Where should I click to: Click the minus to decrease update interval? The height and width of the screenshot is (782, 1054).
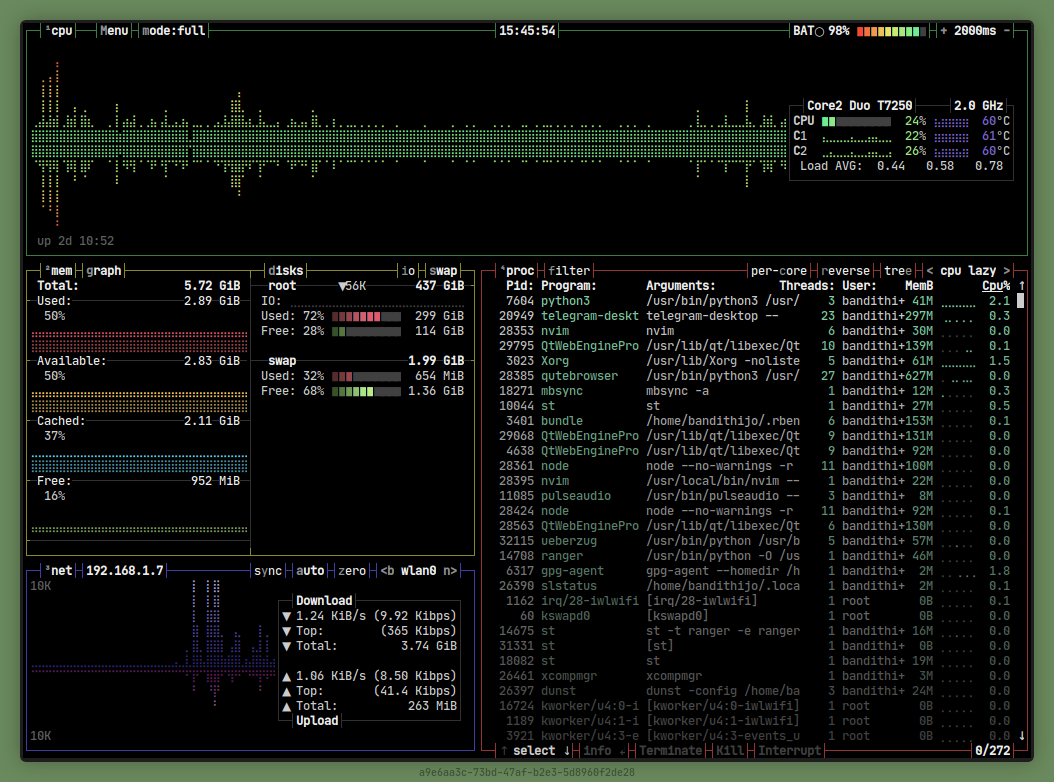pyautogui.click(x=1007, y=31)
